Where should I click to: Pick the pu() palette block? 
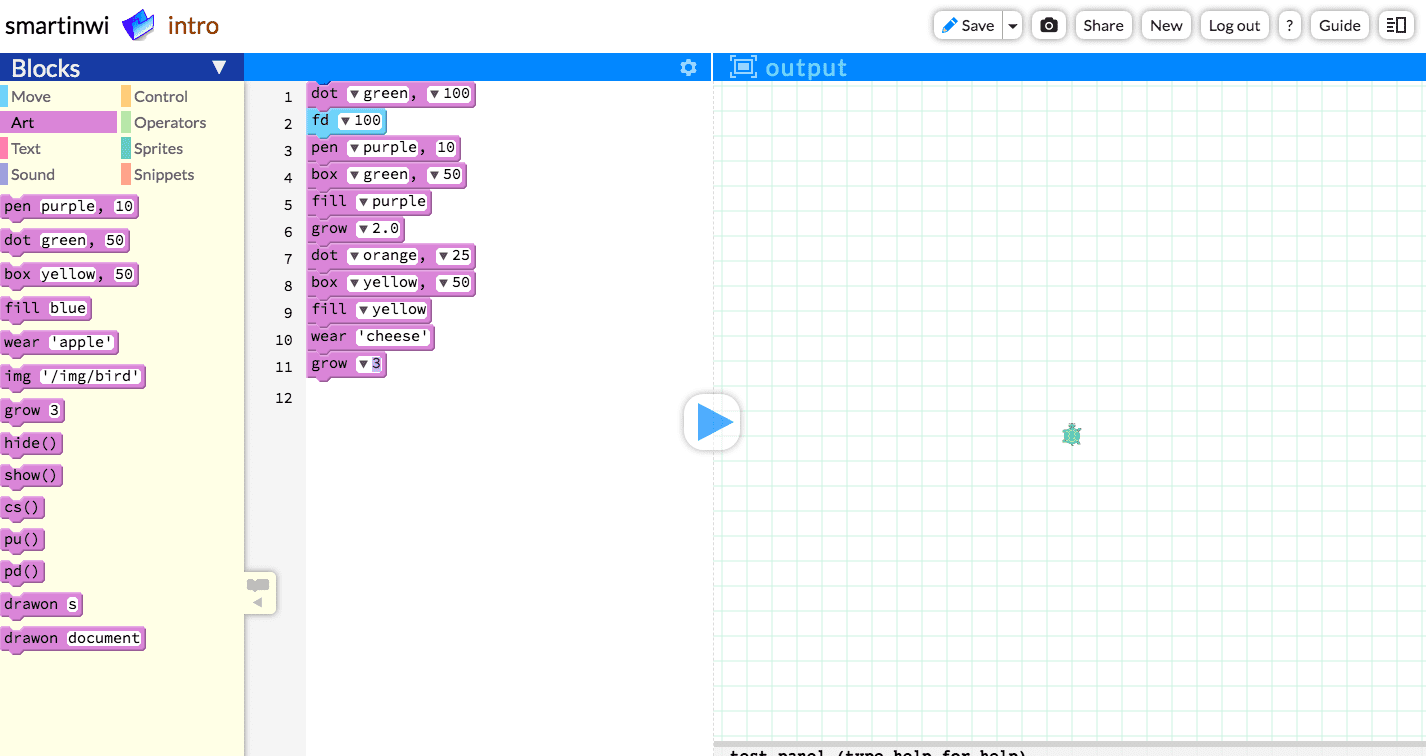[23, 539]
